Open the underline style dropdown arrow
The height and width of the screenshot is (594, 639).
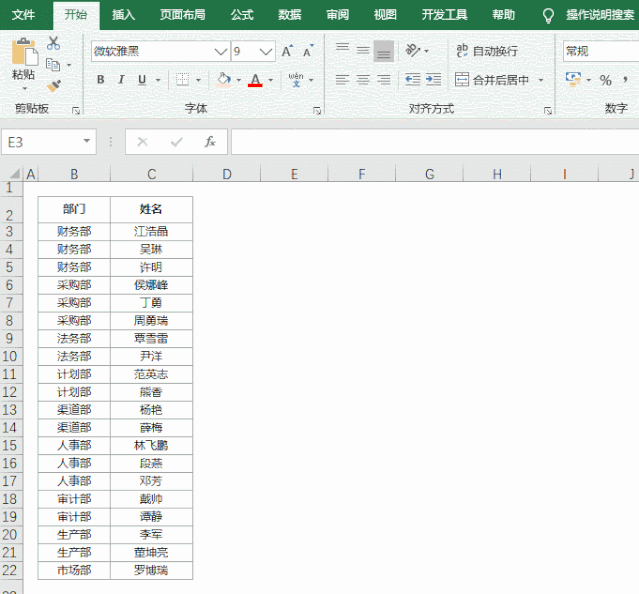[158, 80]
